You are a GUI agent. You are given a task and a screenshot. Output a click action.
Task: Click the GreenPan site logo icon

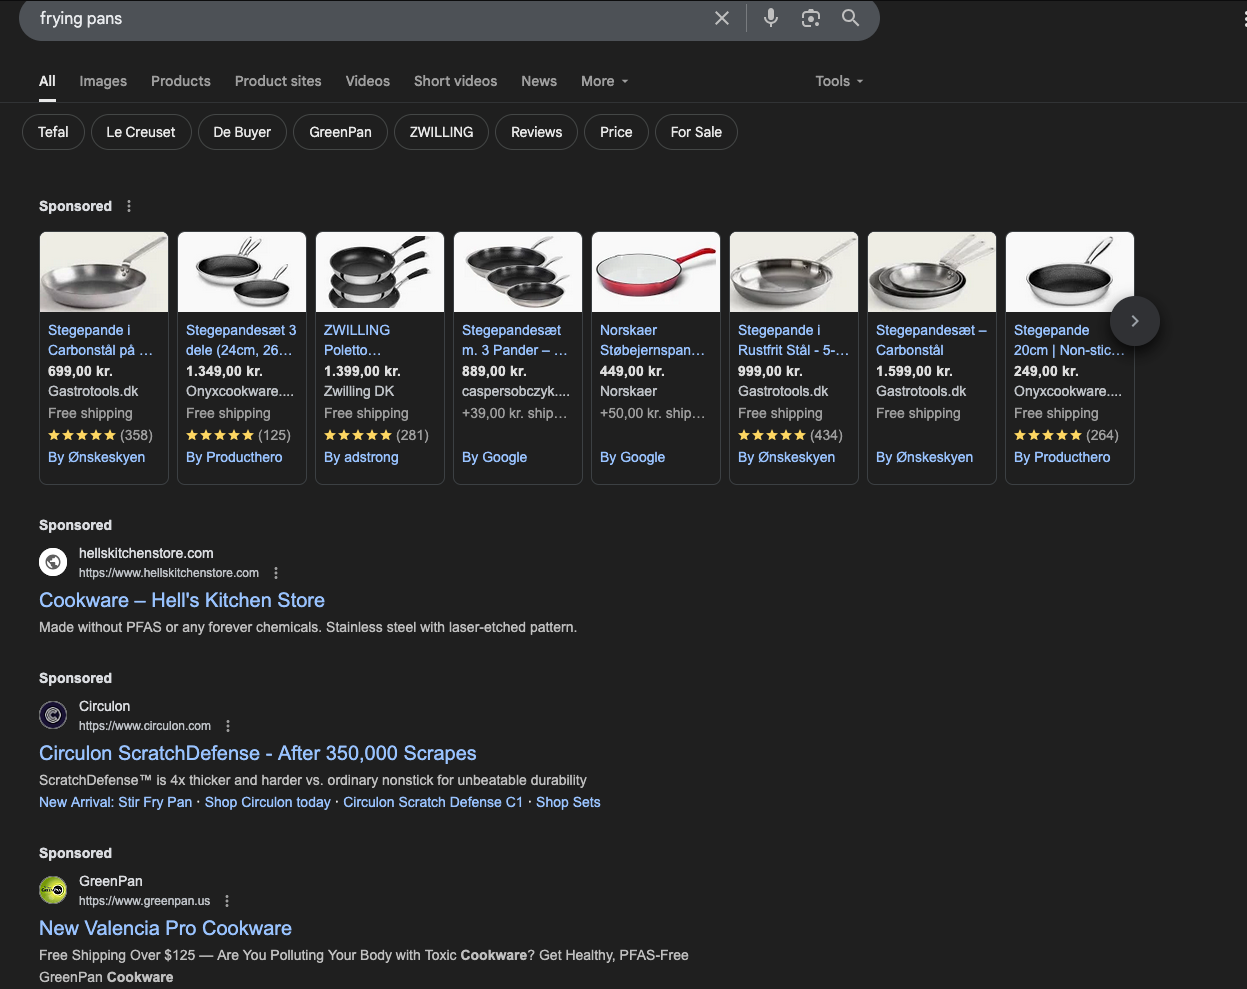(x=53, y=890)
